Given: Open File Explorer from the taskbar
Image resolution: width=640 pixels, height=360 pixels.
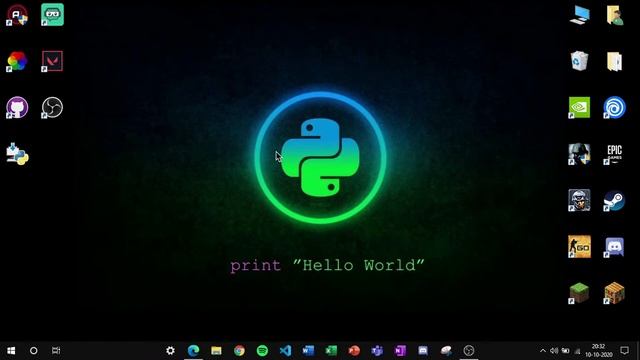Looking at the screenshot, I should (216, 351).
